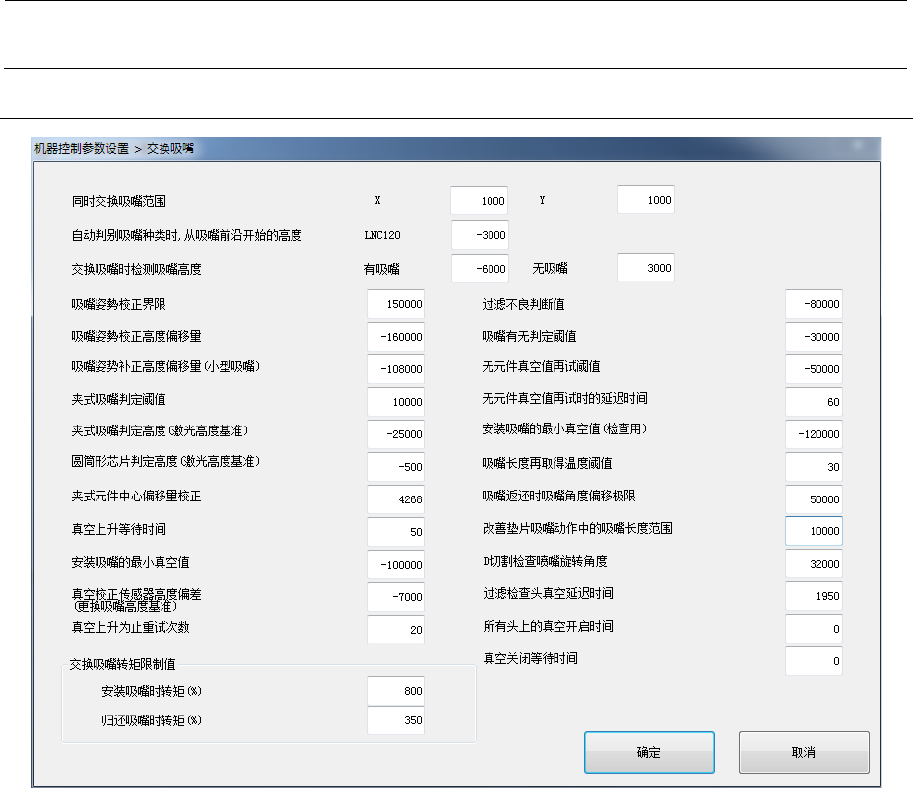Click the 确定 button
Screen dimensions: 913x788
(x=649, y=752)
